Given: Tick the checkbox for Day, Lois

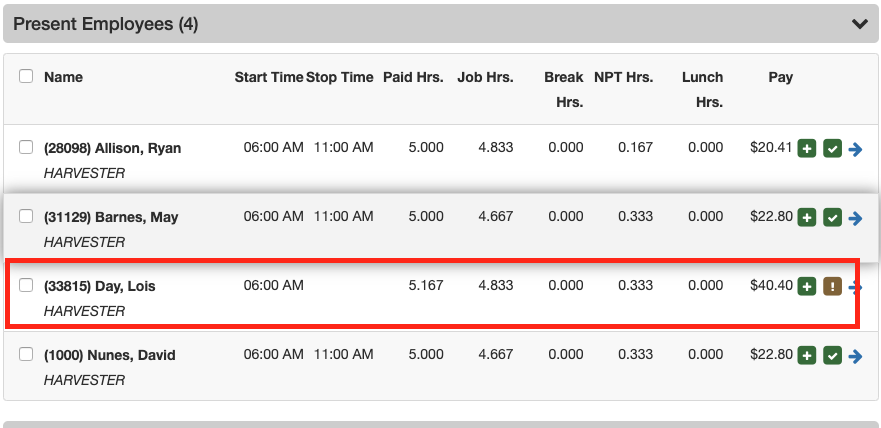Looking at the screenshot, I should click(x=27, y=286).
